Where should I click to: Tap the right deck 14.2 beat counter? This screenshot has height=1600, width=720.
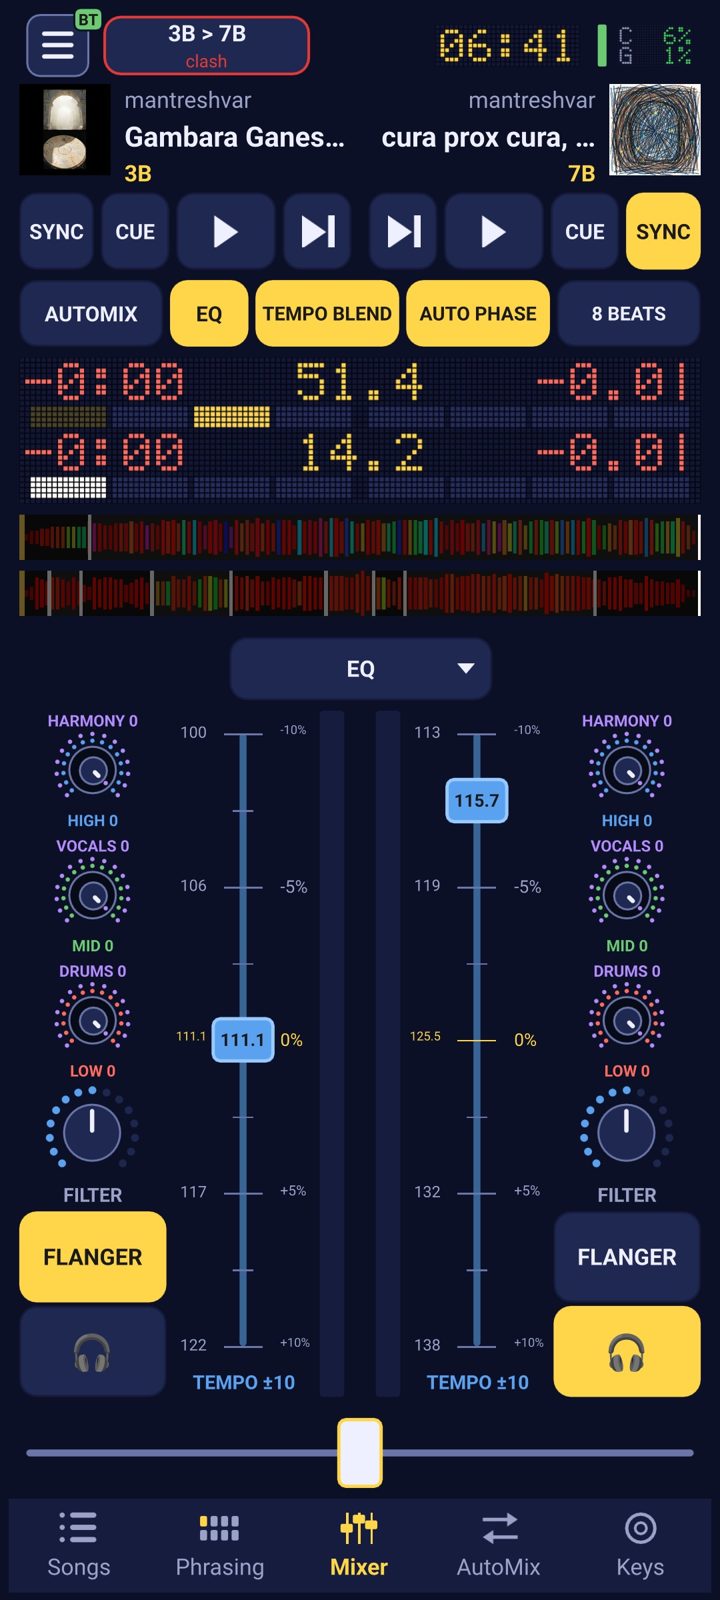coord(360,454)
